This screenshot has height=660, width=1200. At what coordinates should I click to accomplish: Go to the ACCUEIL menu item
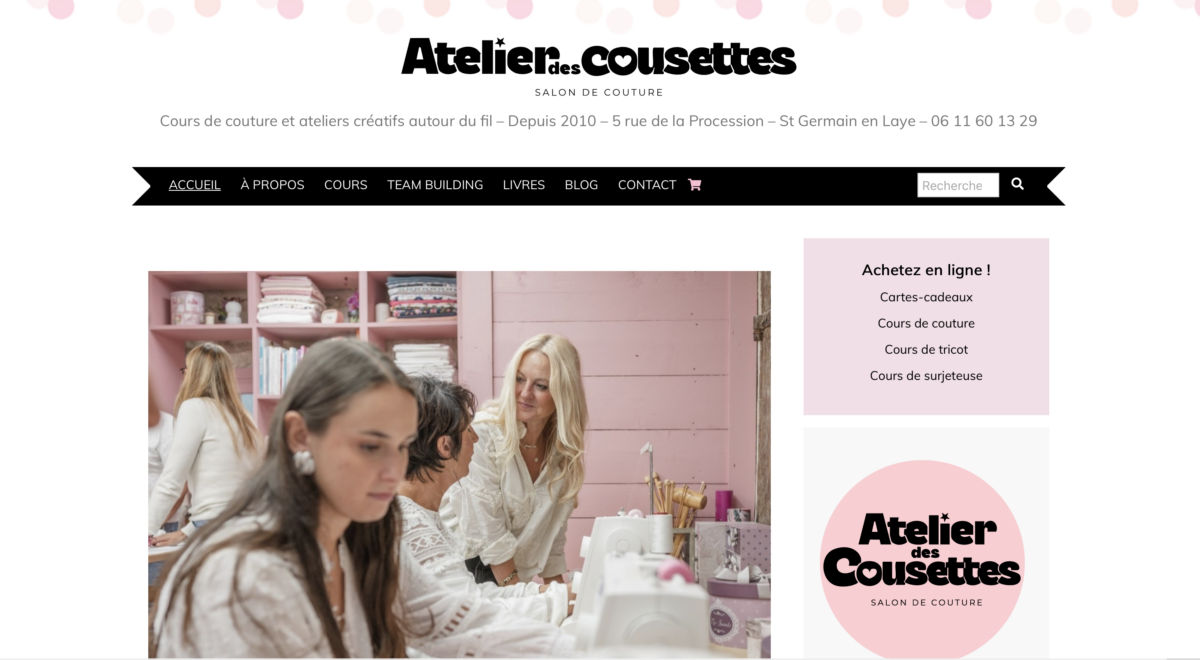195,185
